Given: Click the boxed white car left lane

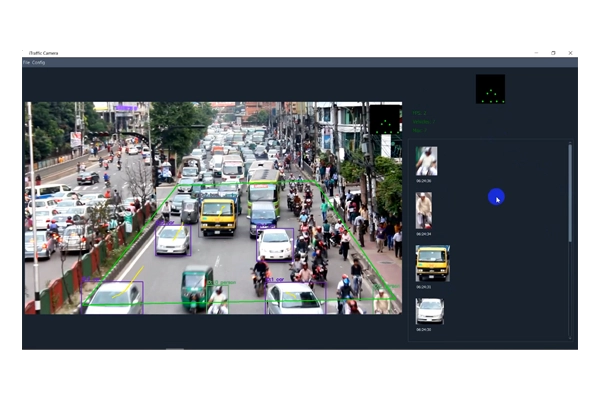Looking at the screenshot, I should click(172, 239).
